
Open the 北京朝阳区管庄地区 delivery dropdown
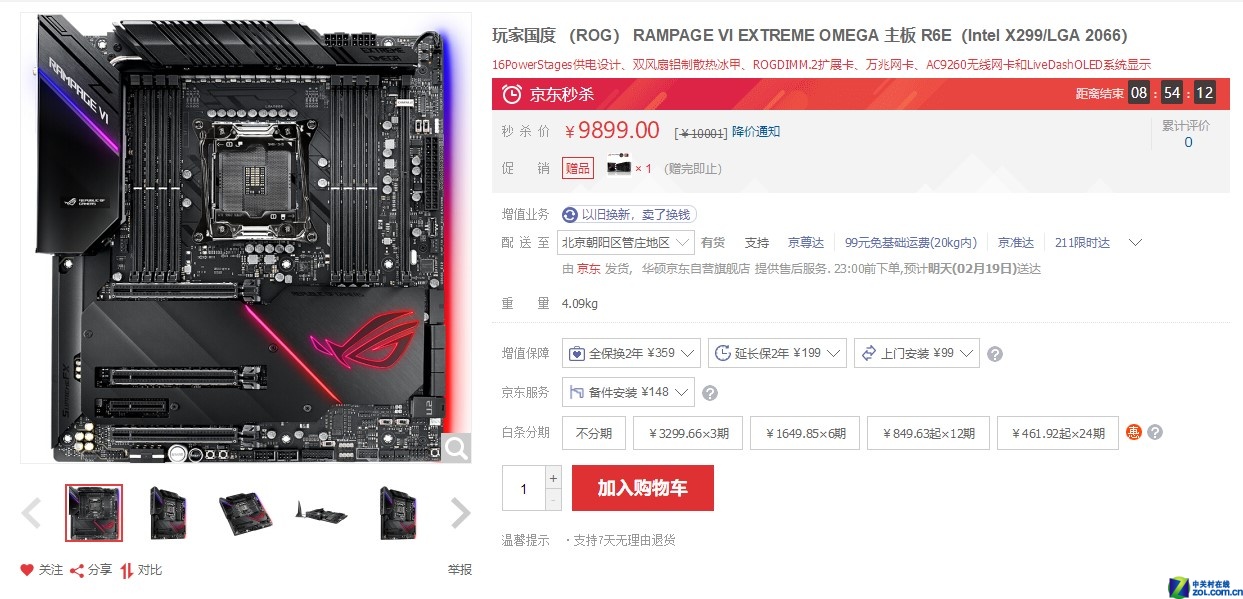pyautogui.click(x=627, y=242)
